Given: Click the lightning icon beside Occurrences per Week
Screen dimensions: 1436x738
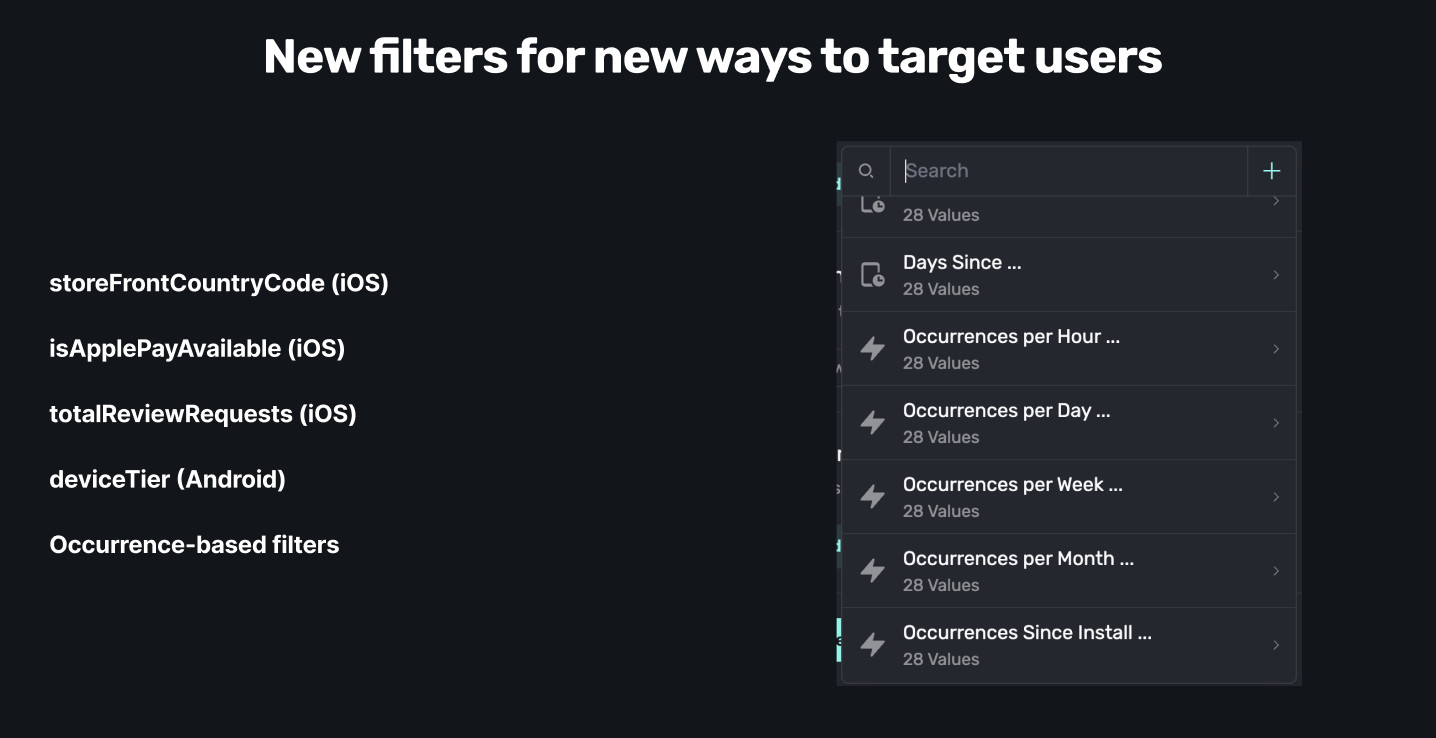Looking at the screenshot, I should 872,496.
